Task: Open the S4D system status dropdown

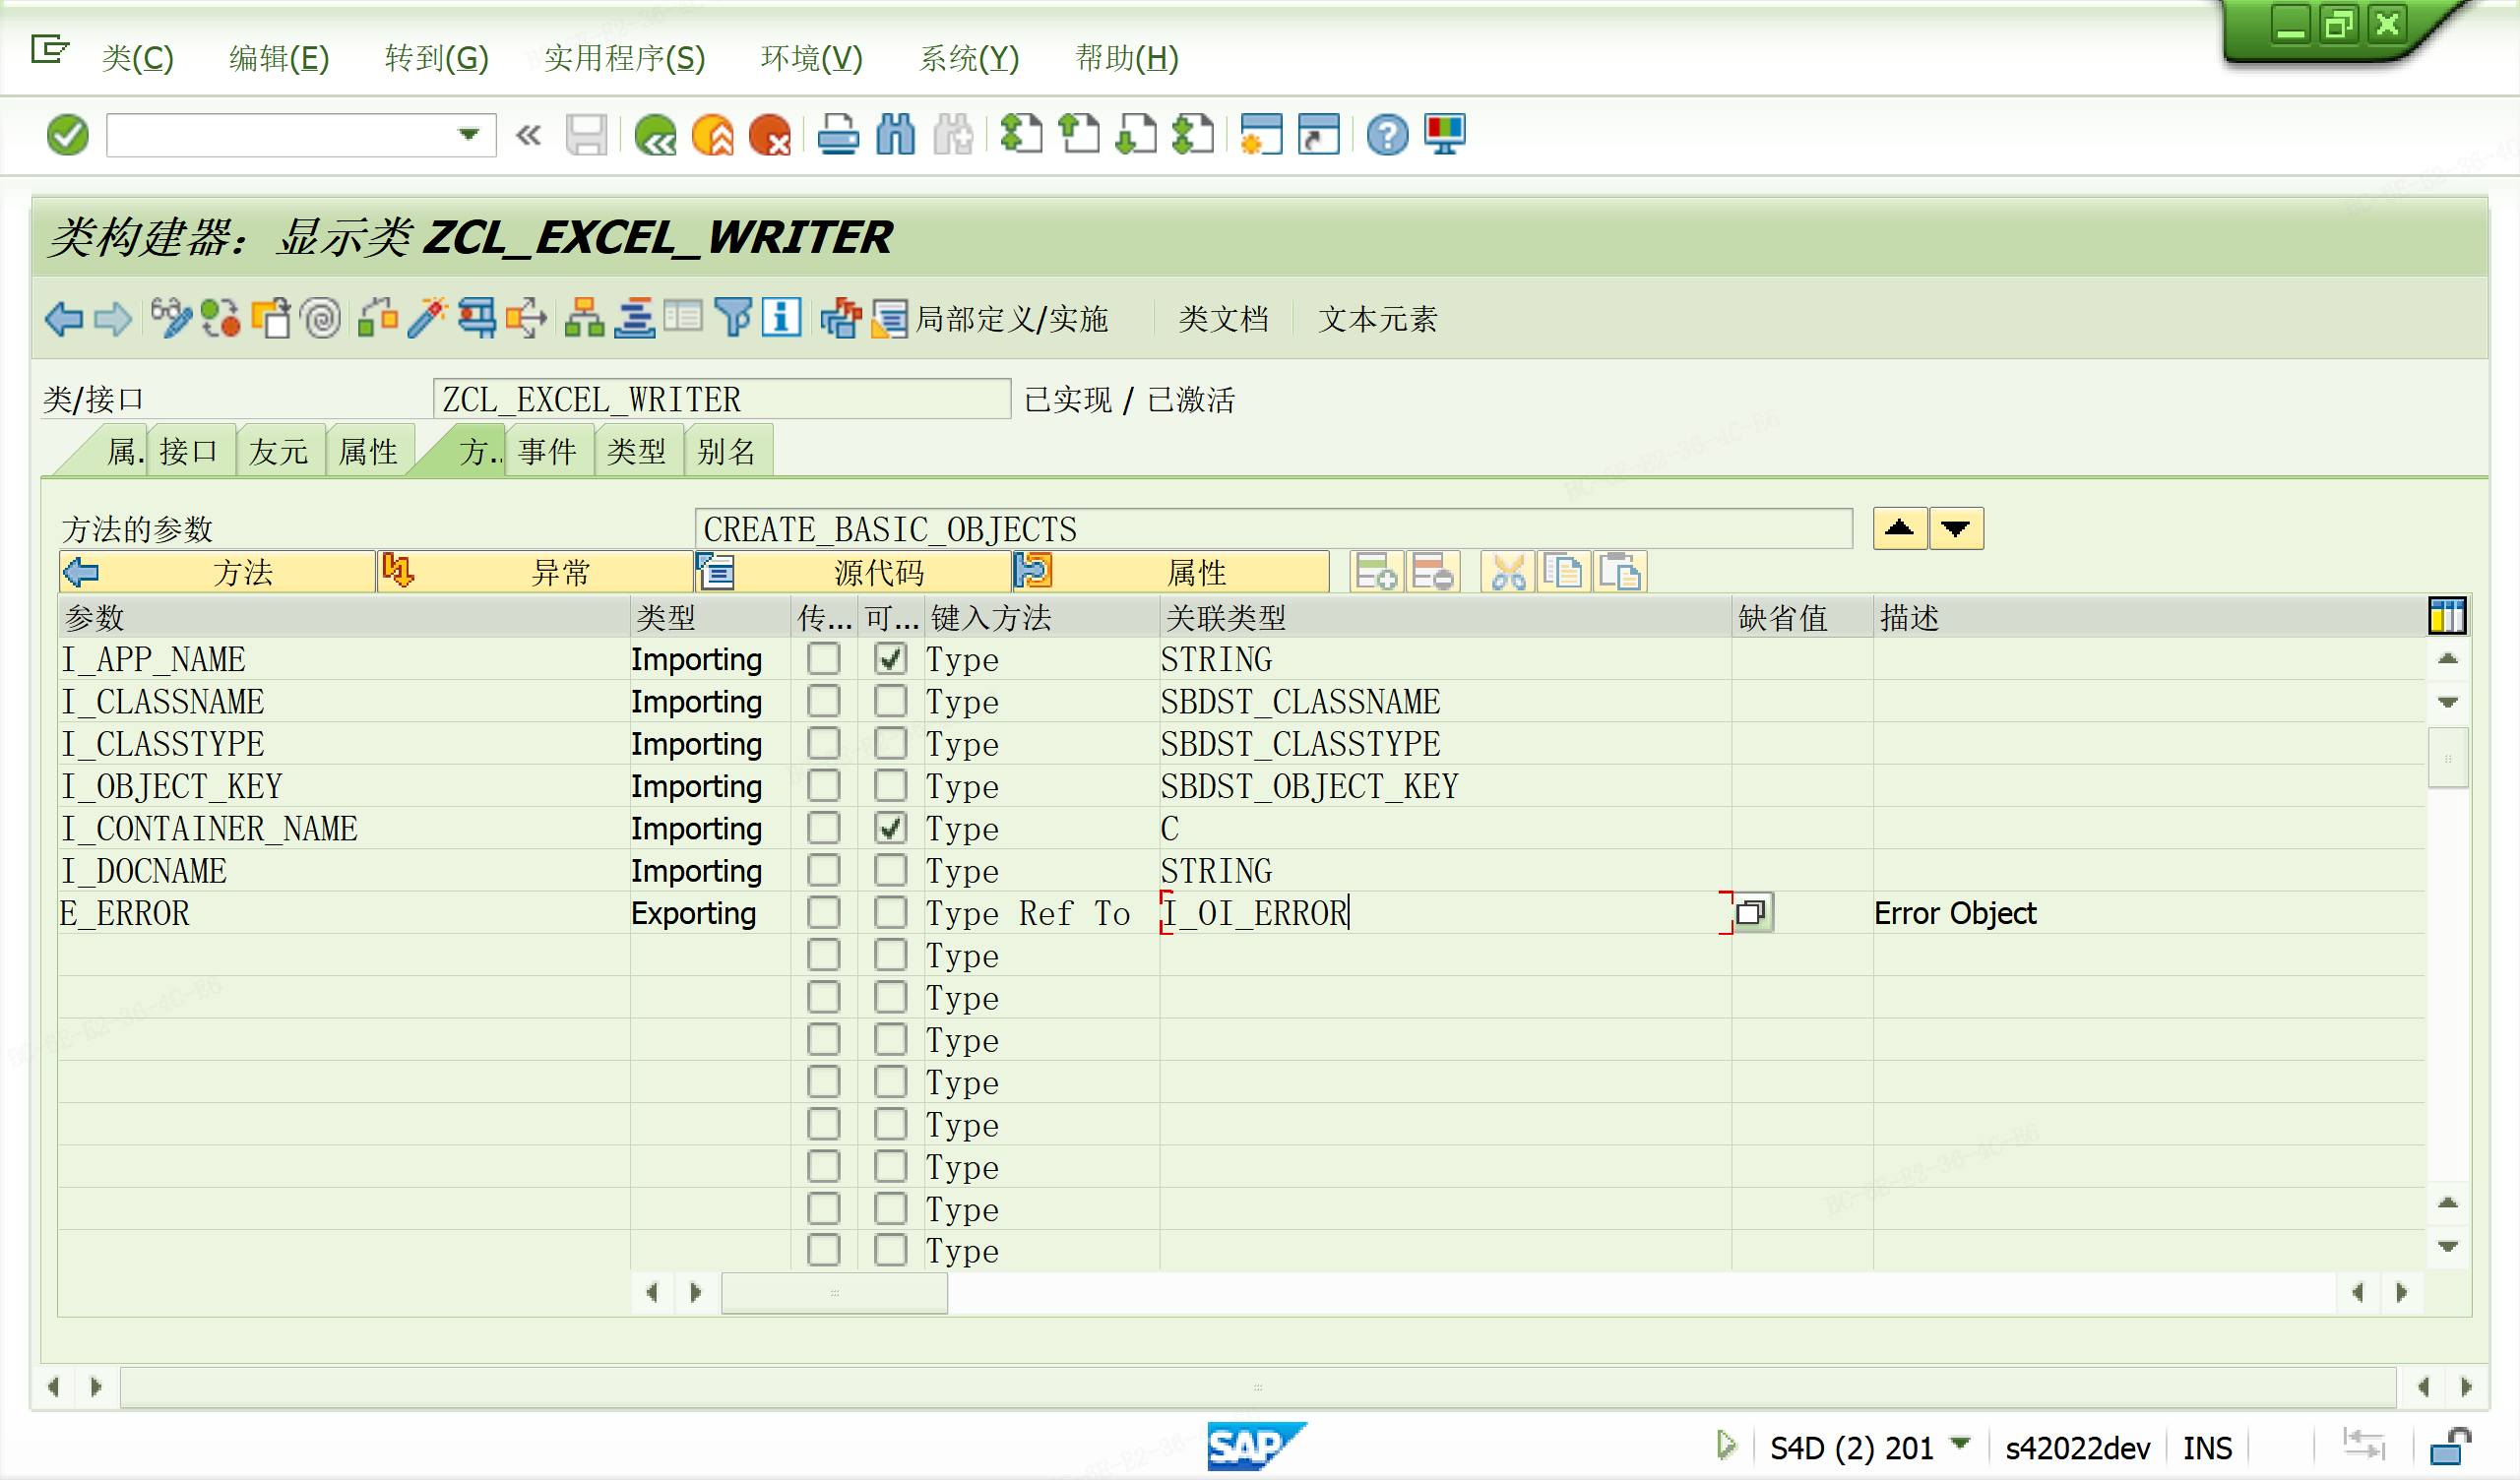Action: tap(1960, 1444)
